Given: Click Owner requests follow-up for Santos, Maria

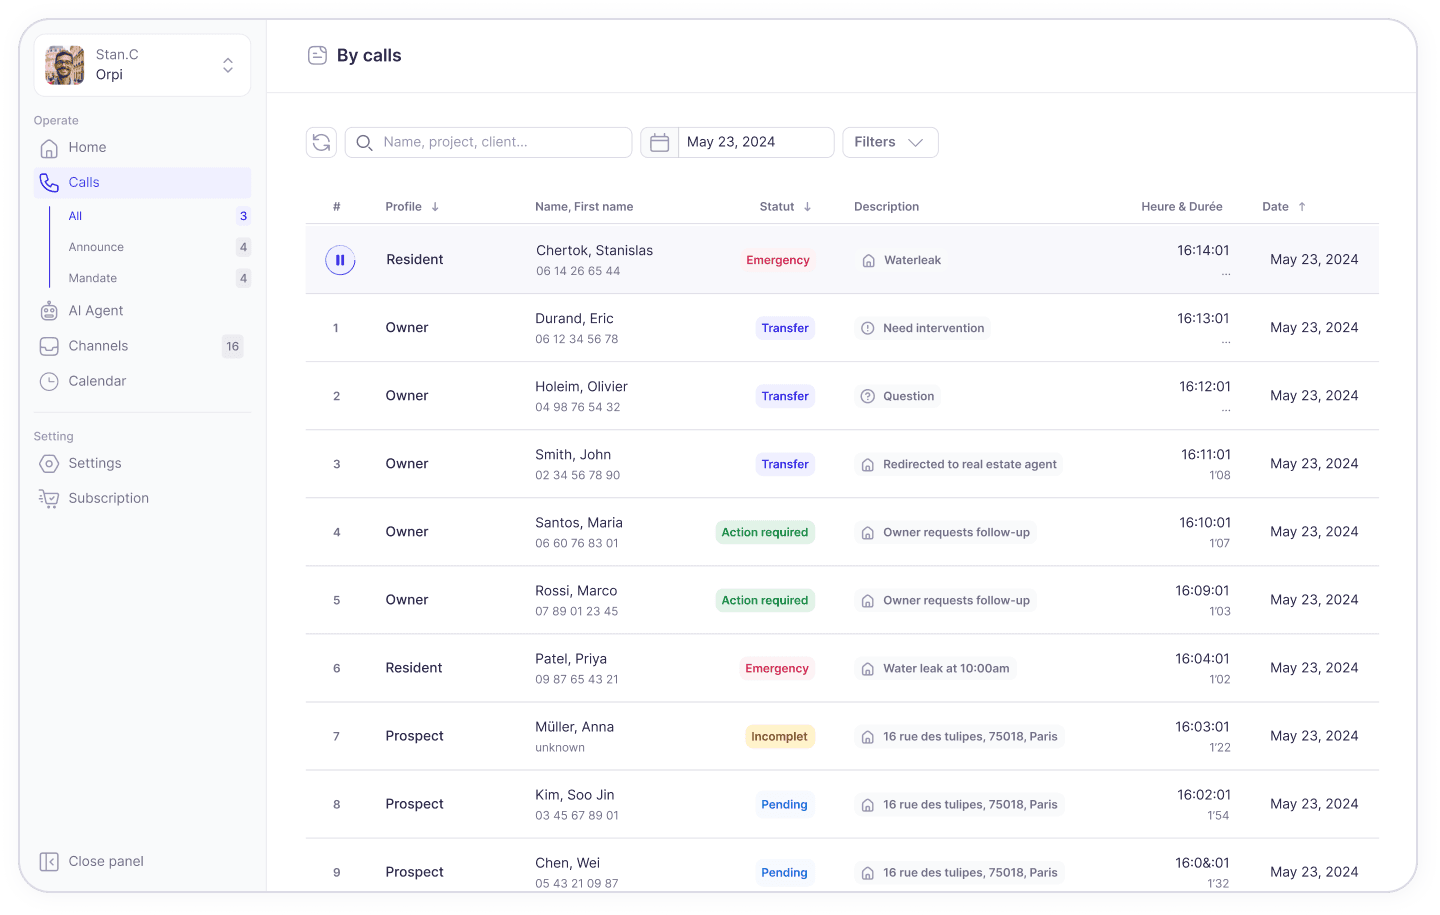Looking at the screenshot, I should (x=945, y=532).
